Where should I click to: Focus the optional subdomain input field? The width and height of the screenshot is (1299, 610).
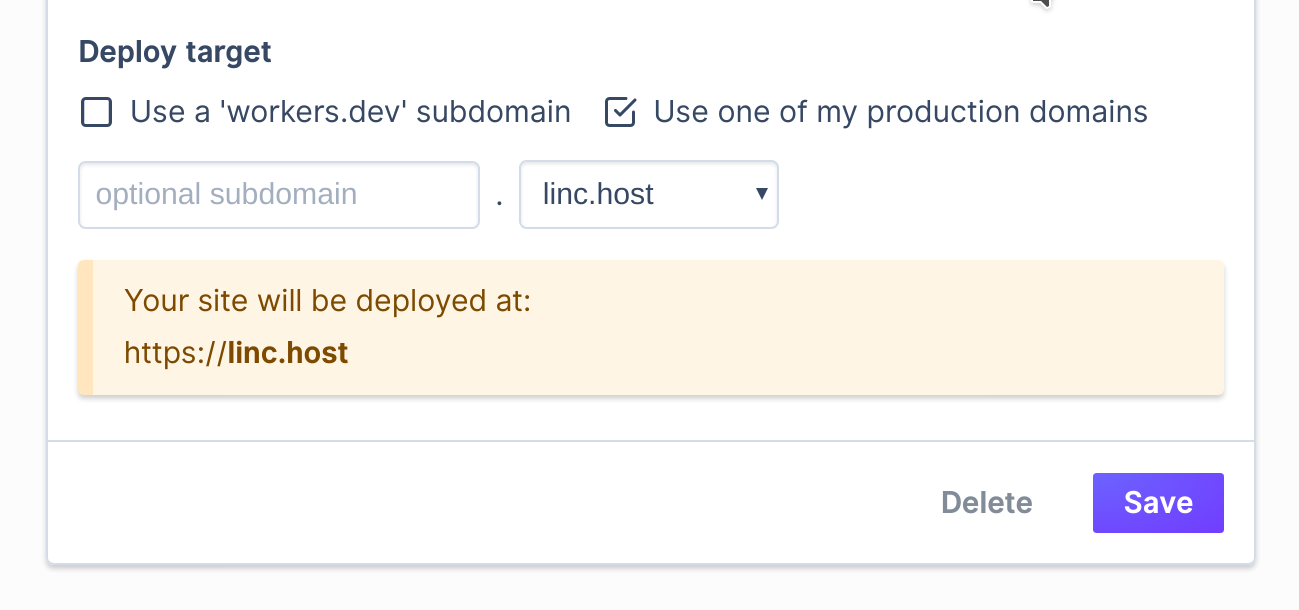279,194
